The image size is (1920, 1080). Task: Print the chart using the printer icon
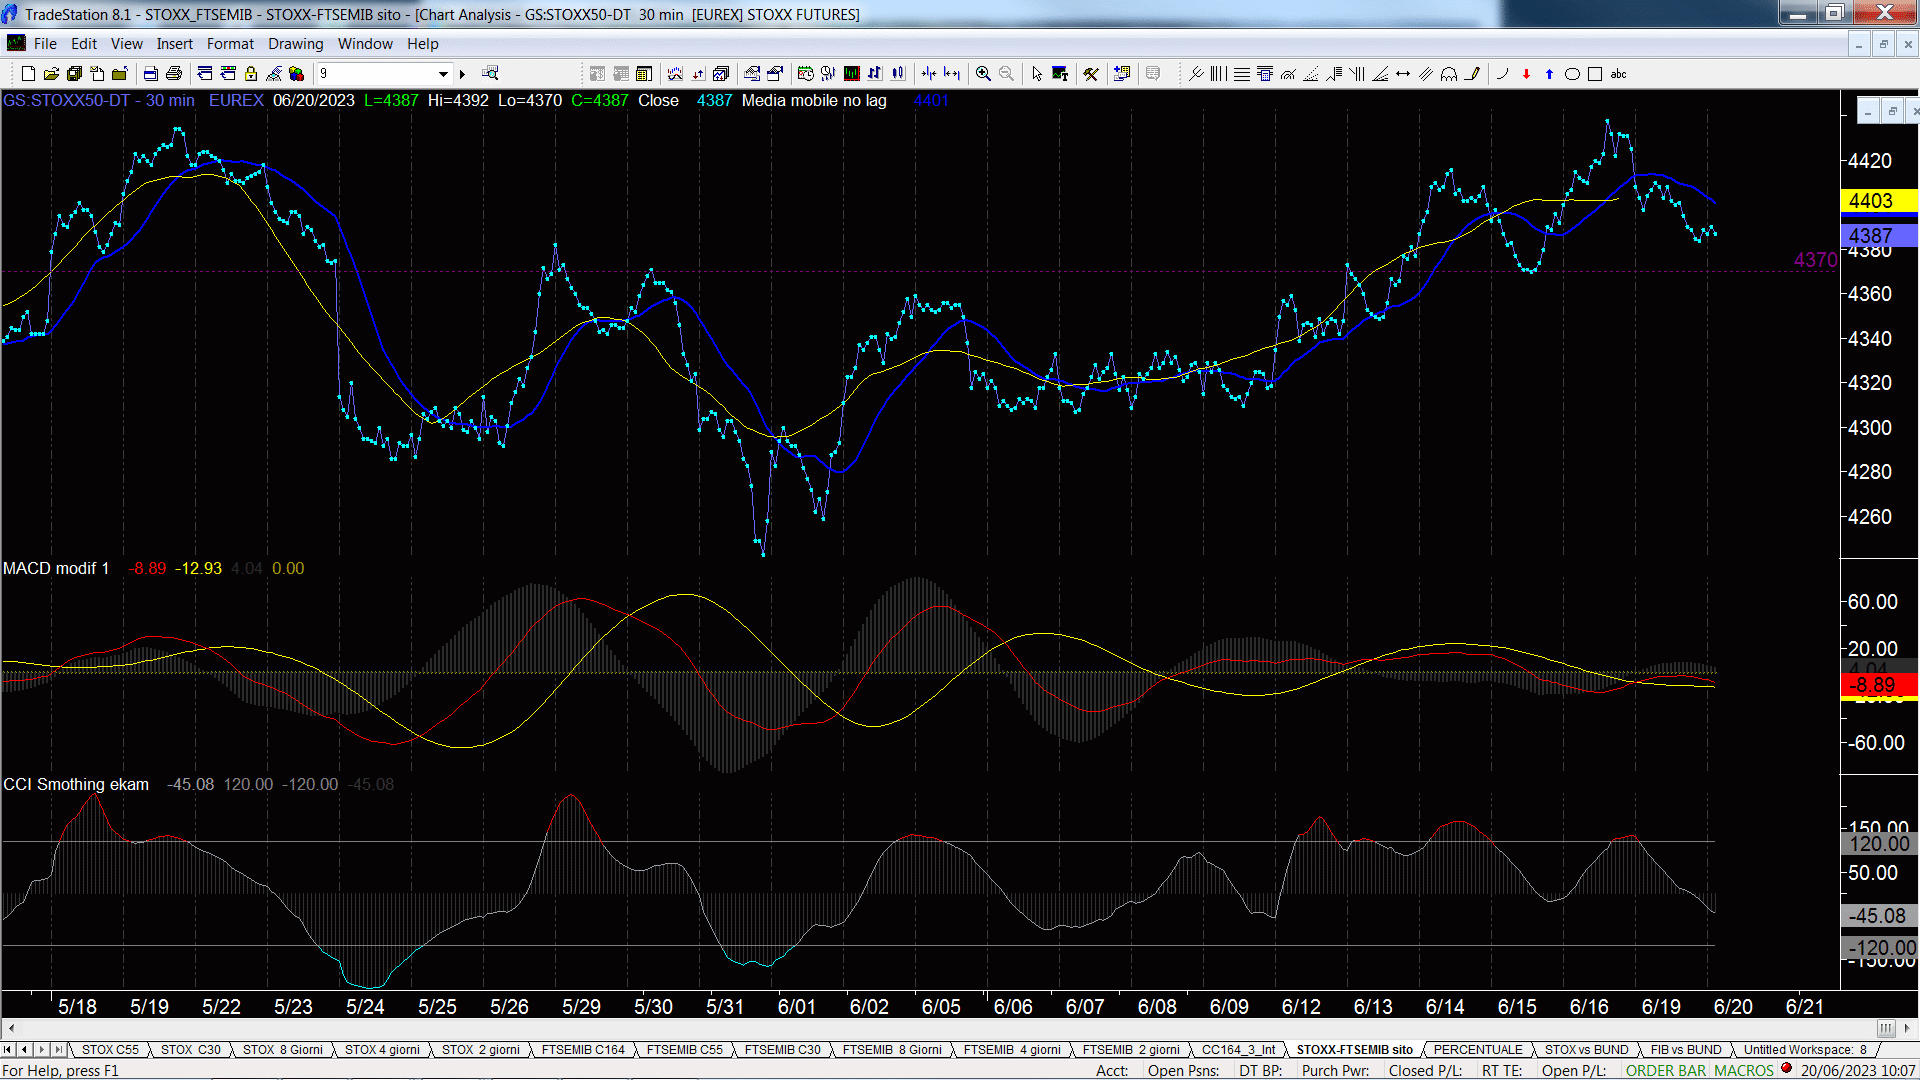coord(174,74)
